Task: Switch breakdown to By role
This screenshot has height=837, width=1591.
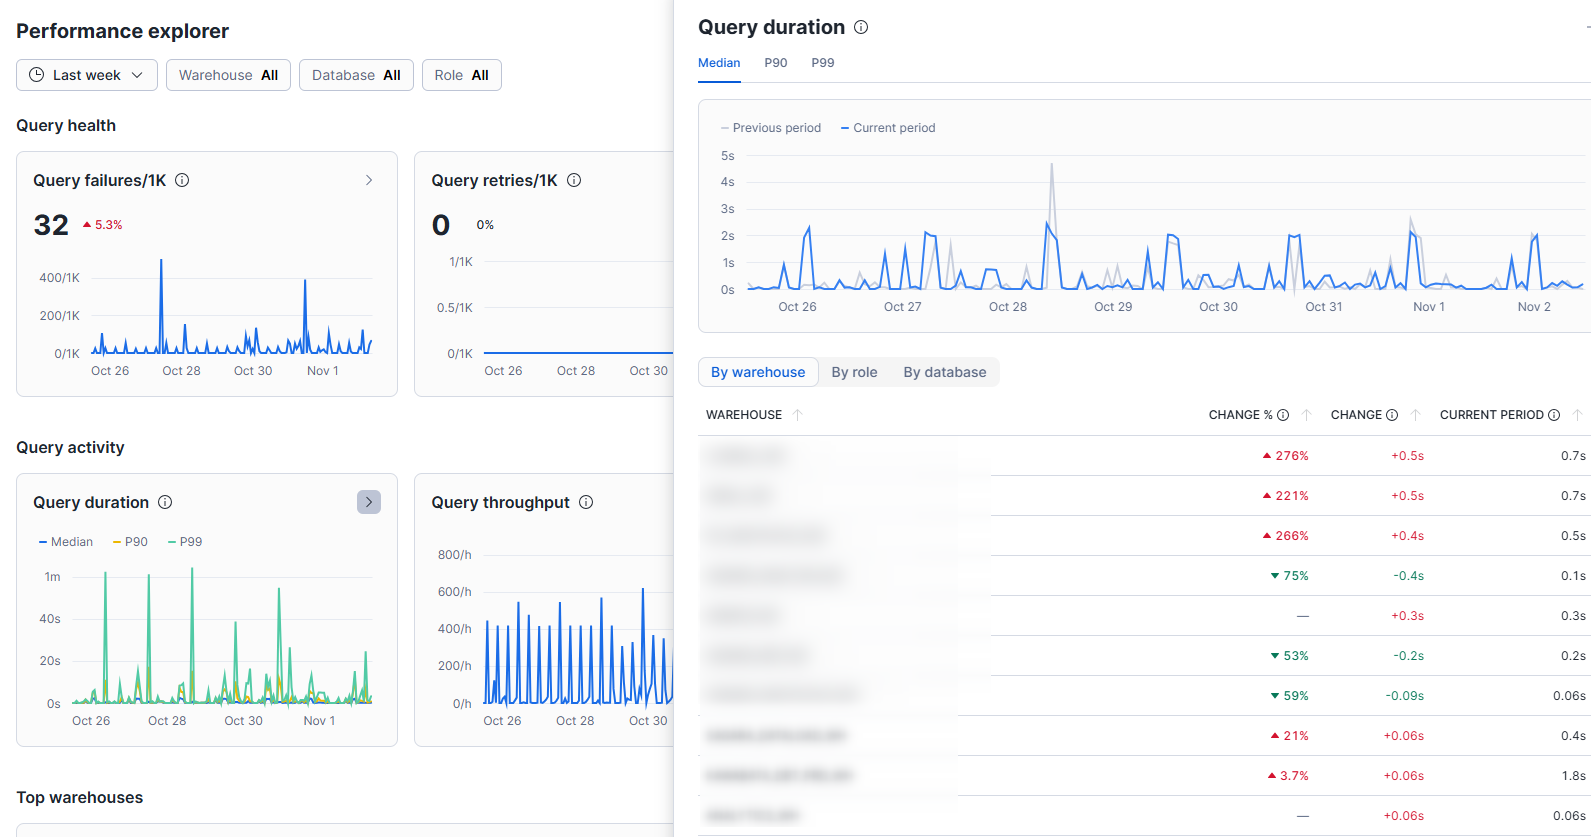Action: point(854,372)
